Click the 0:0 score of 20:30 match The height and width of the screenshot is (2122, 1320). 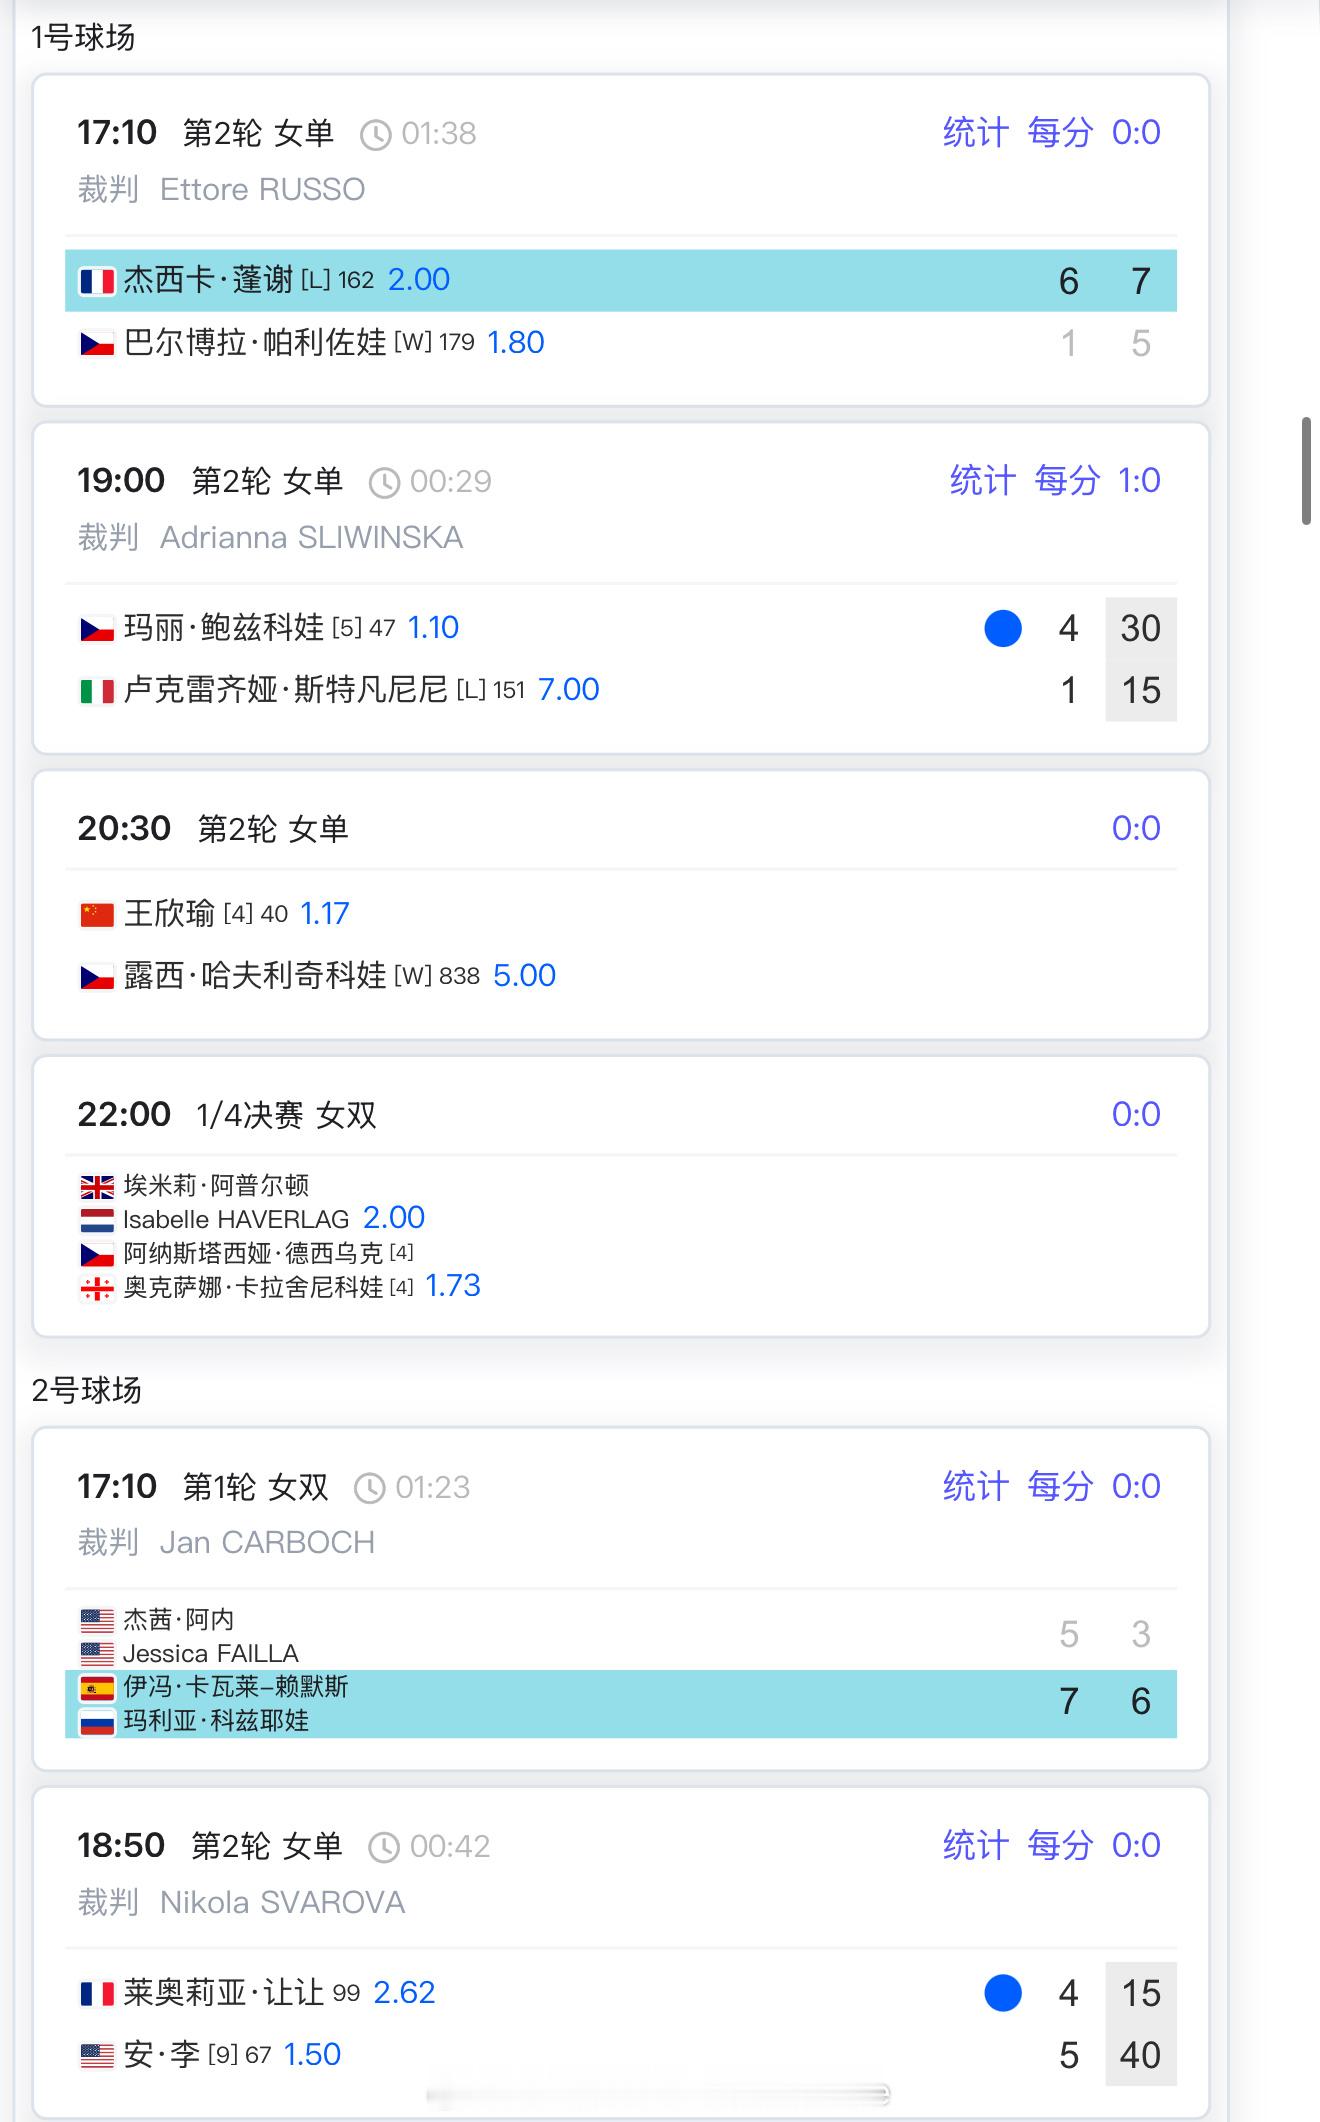(1136, 828)
